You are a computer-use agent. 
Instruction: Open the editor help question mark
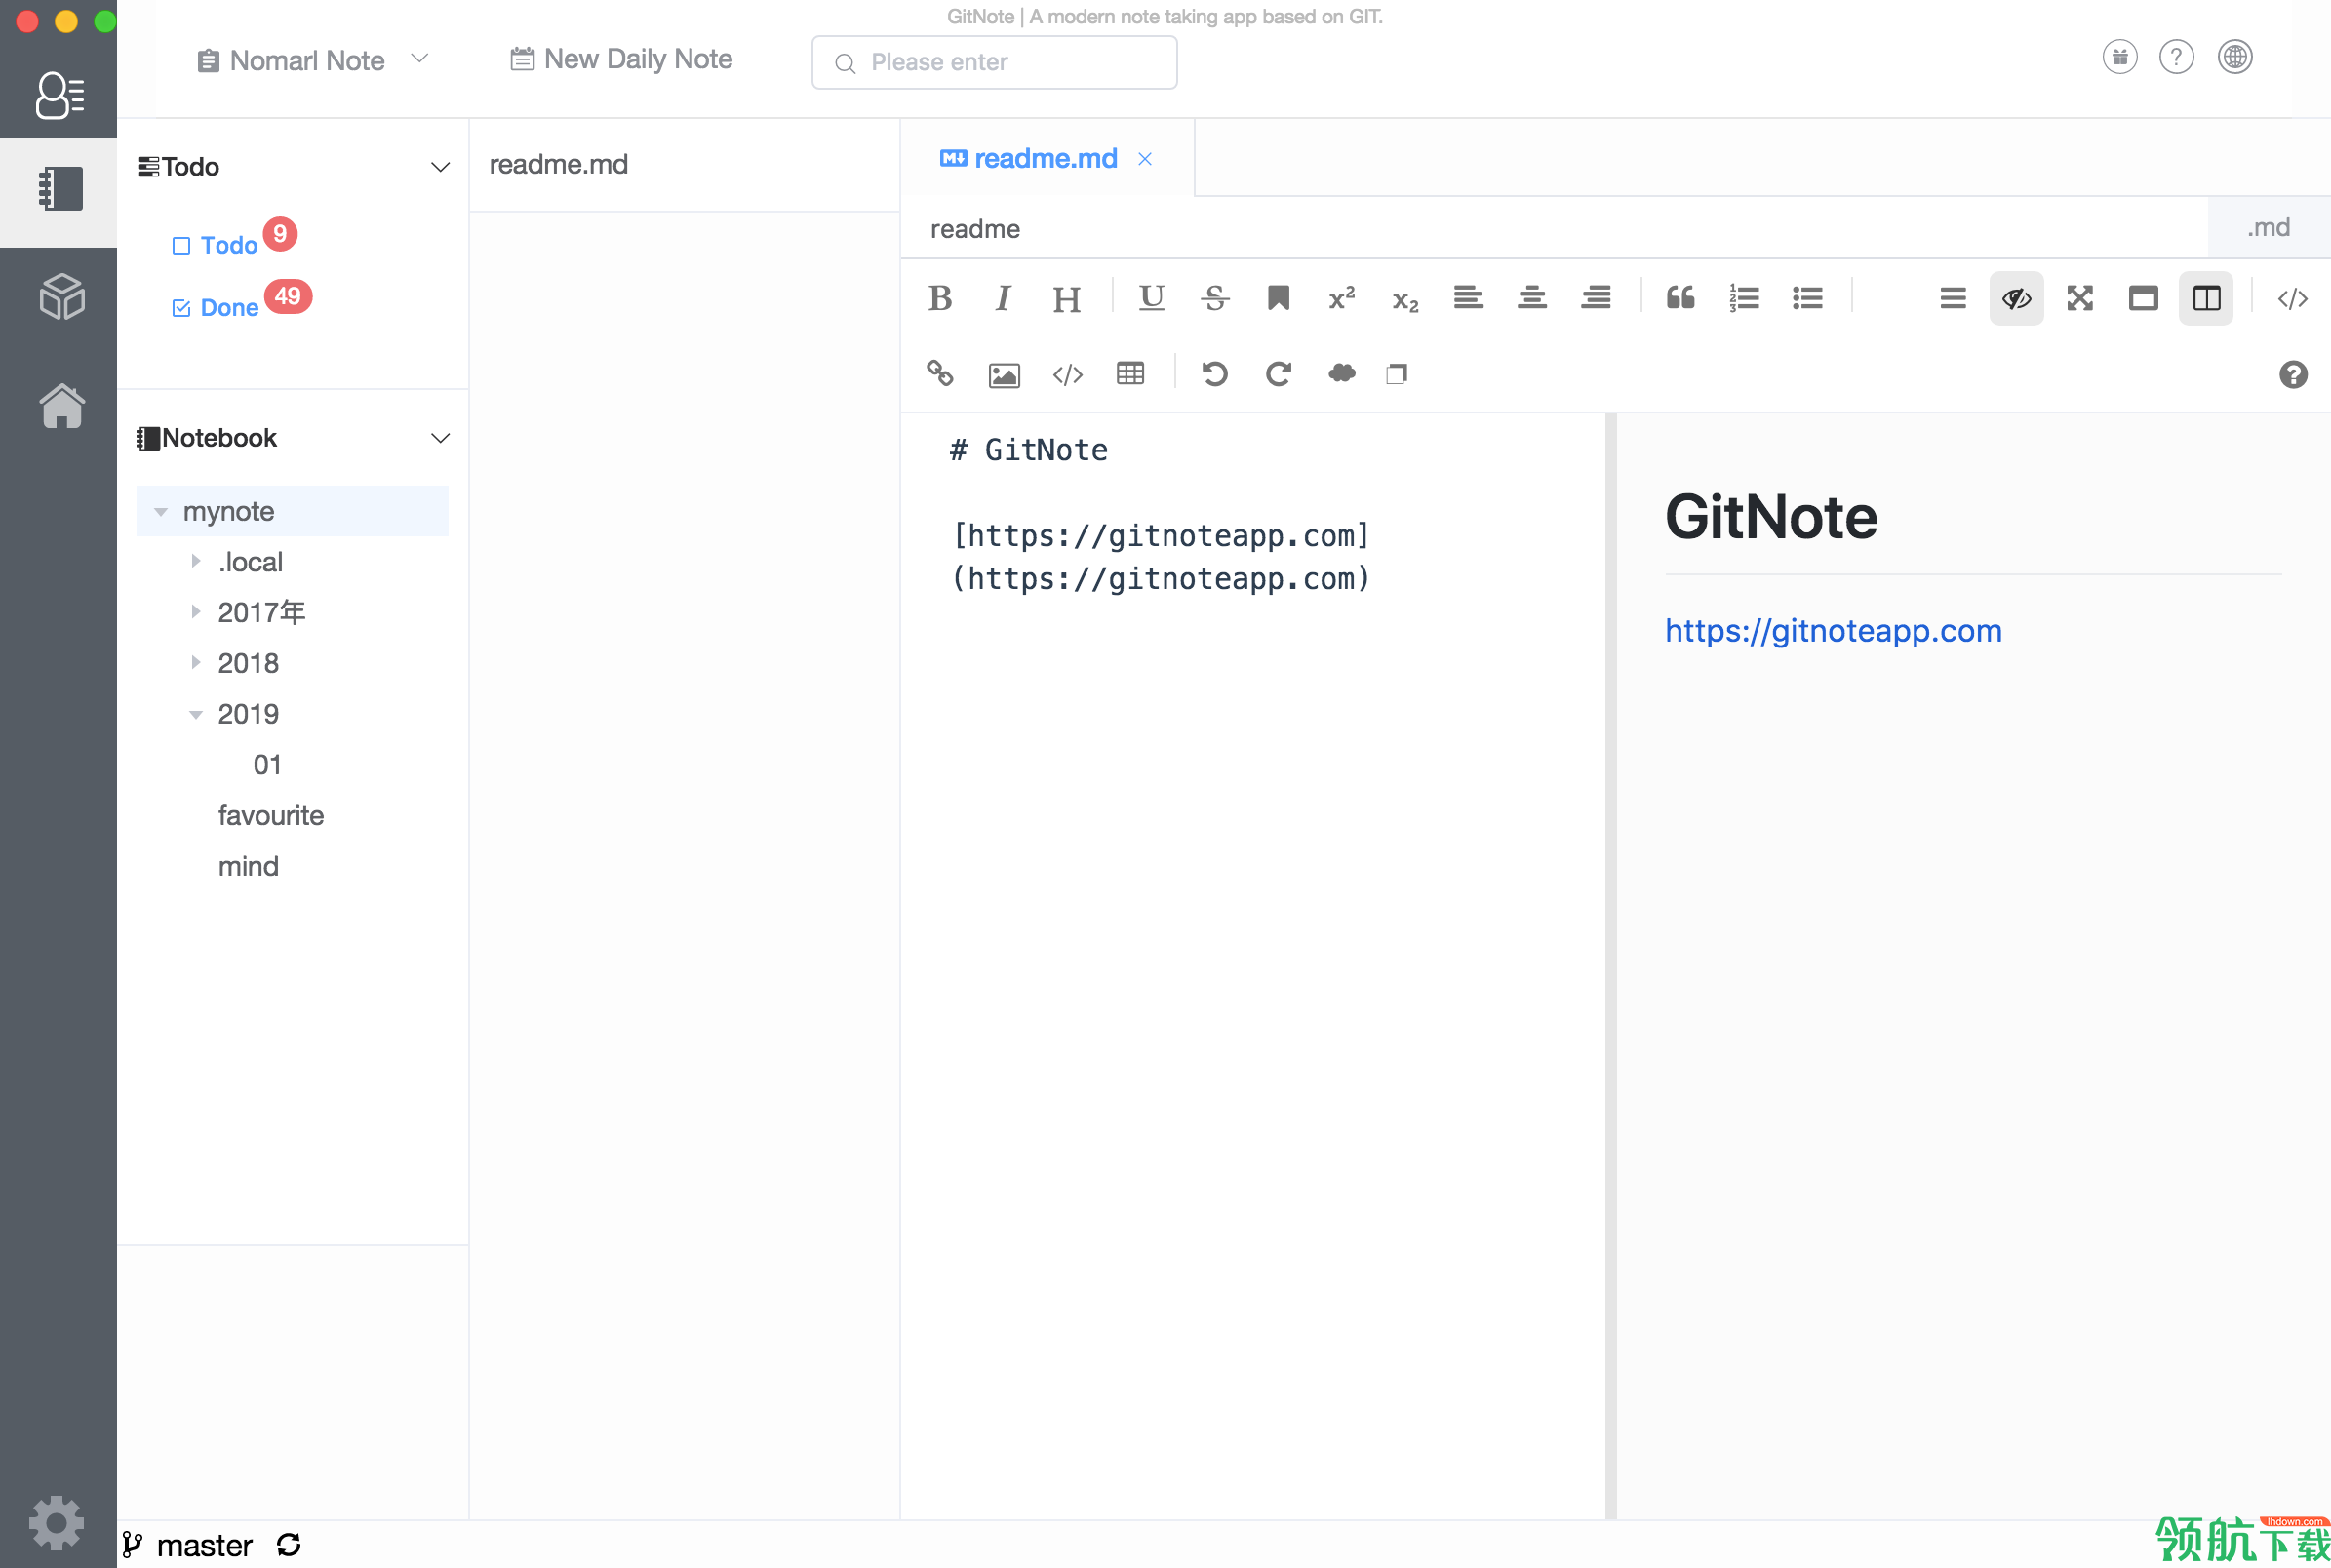2292,374
